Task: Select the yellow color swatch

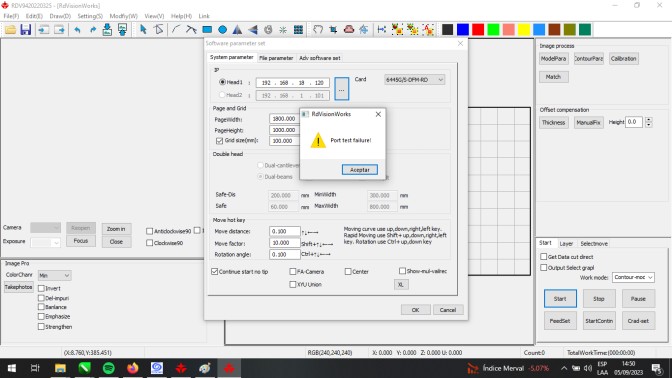Action: [x=524, y=30]
